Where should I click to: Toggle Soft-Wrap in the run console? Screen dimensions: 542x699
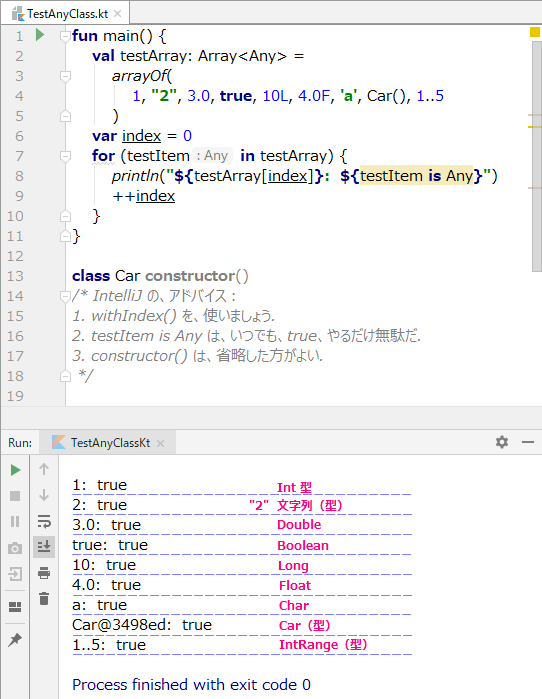click(x=44, y=521)
